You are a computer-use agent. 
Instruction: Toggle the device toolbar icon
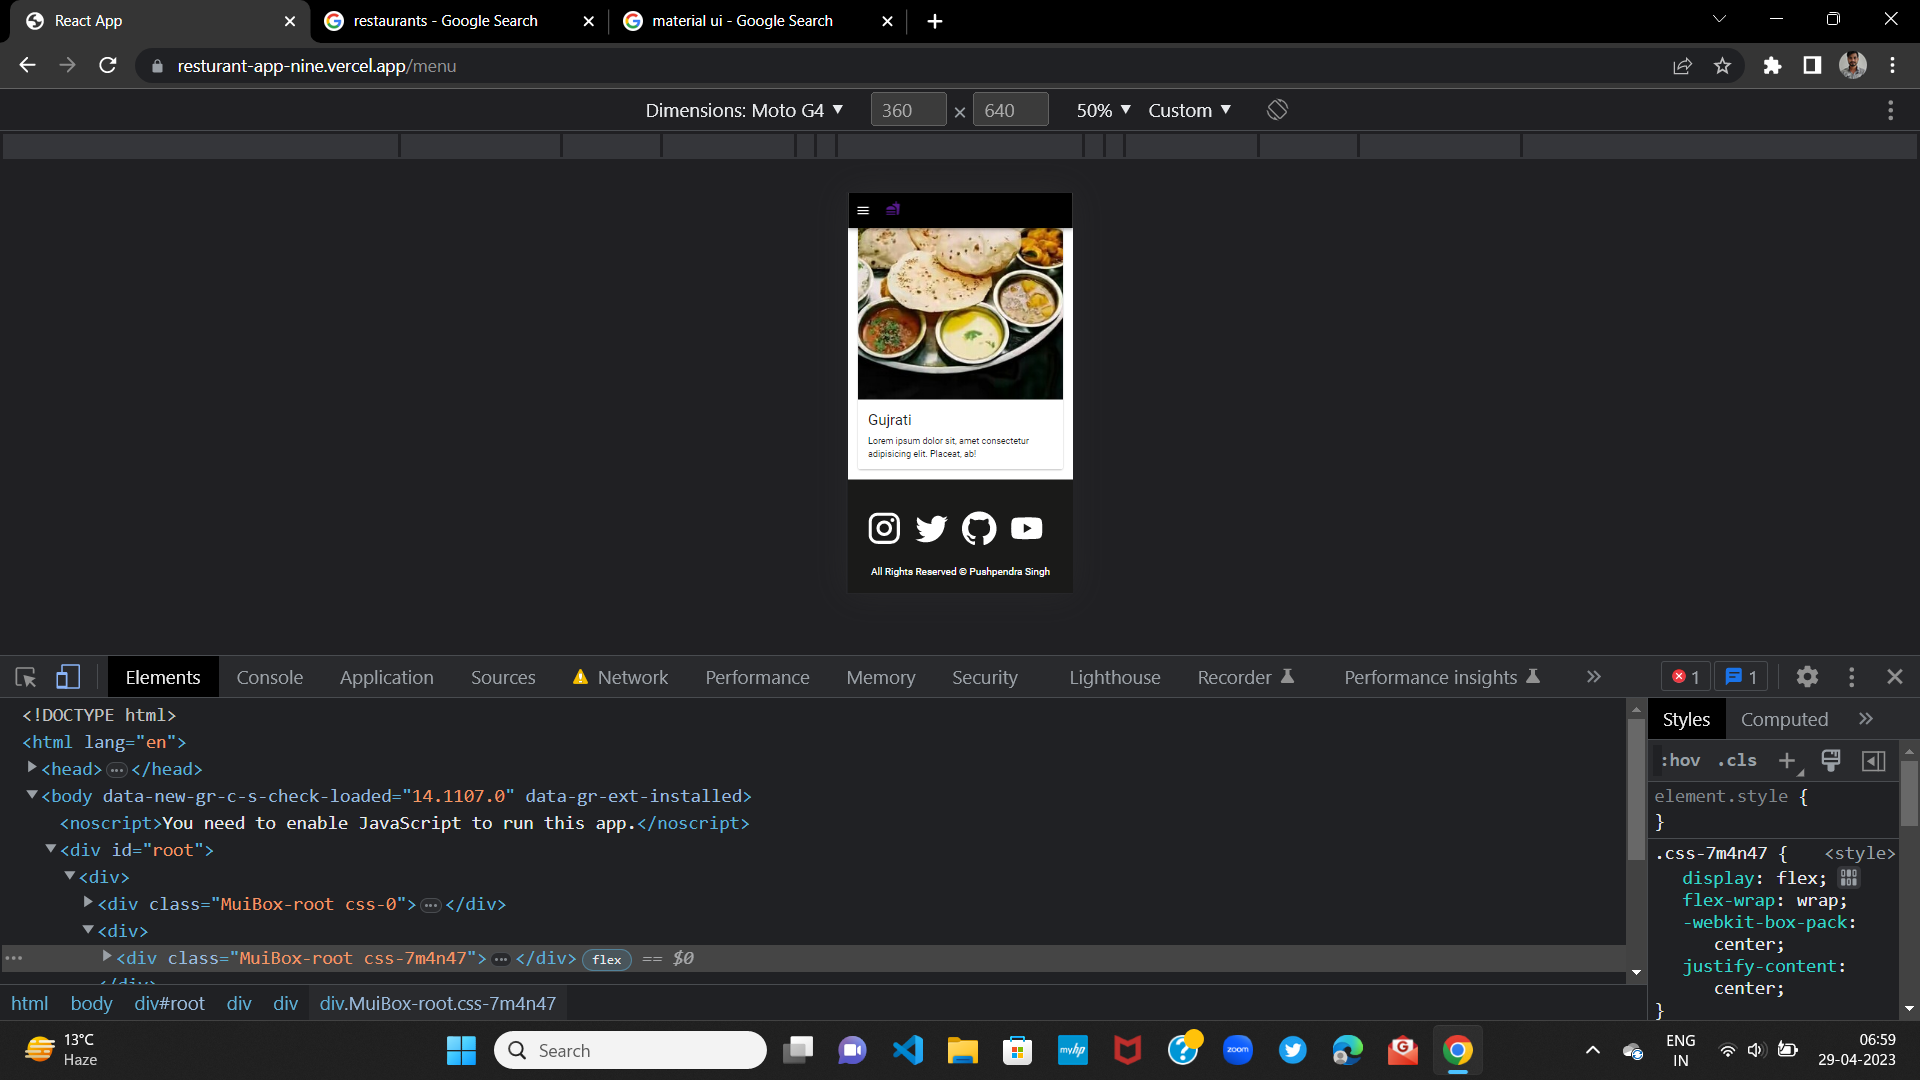tap(67, 677)
